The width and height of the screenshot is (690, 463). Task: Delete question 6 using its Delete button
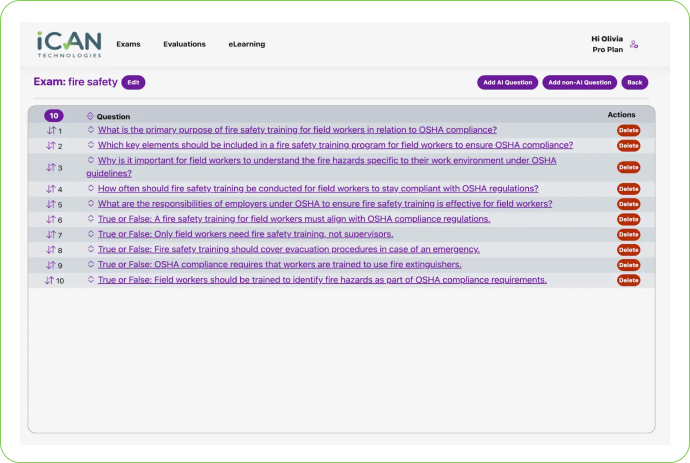[x=628, y=219]
